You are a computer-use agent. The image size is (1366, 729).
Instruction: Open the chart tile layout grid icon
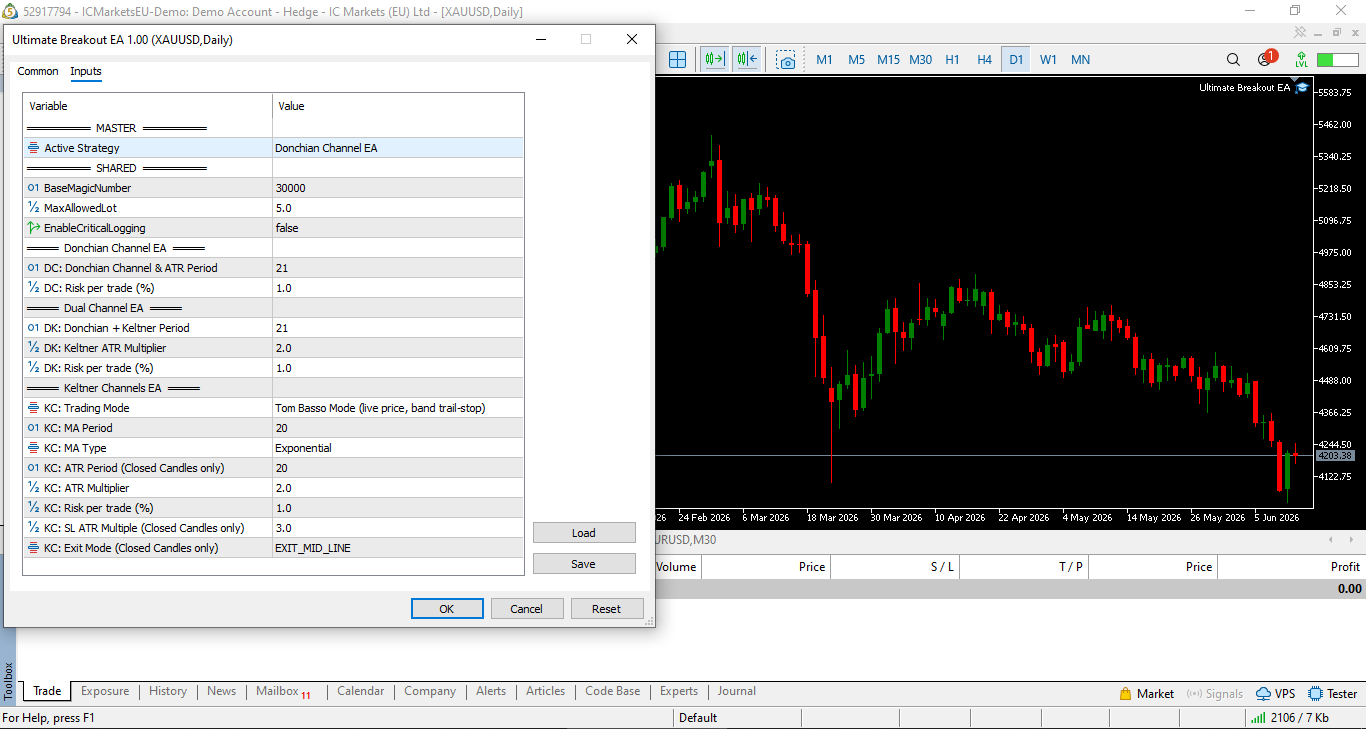coord(677,60)
